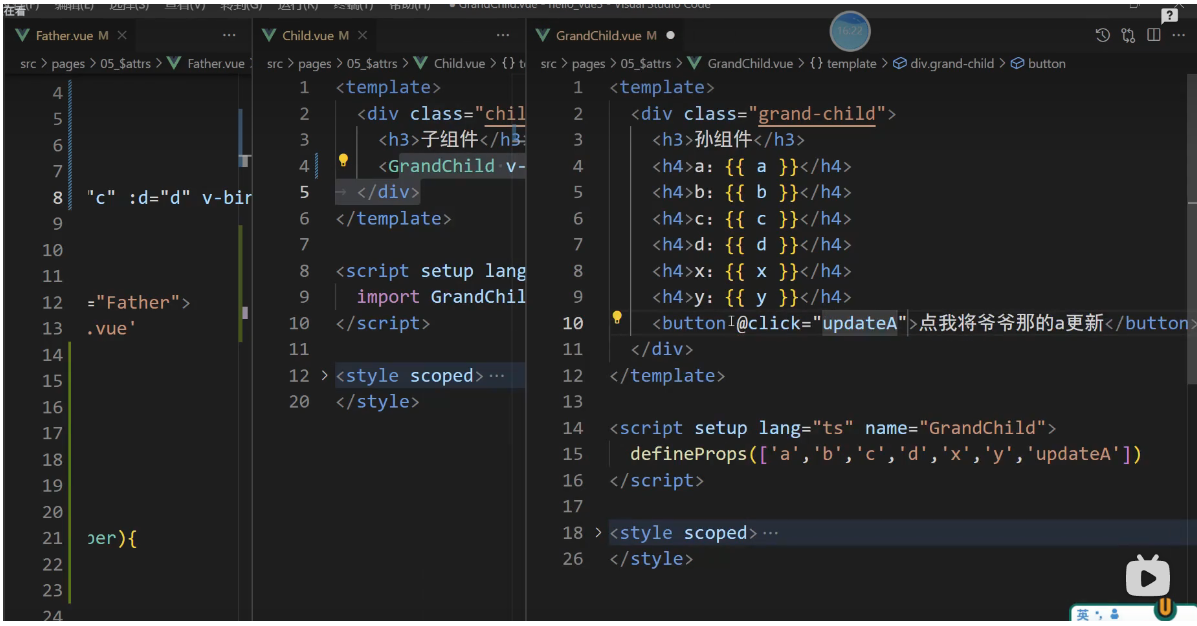Open changes compare icon in editor toolbar
This screenshot has height=626, width=1197.
click(x=1128, y=36)
